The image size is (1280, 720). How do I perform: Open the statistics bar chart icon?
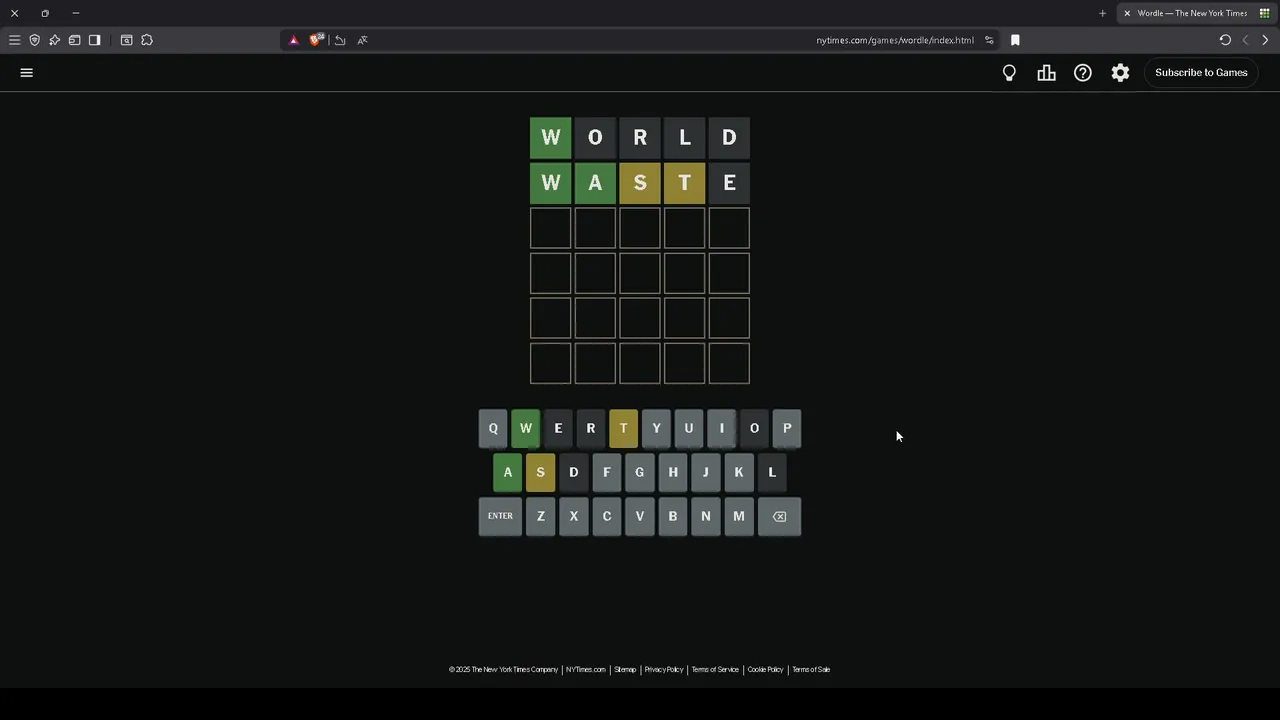(x=1046, y=72)
